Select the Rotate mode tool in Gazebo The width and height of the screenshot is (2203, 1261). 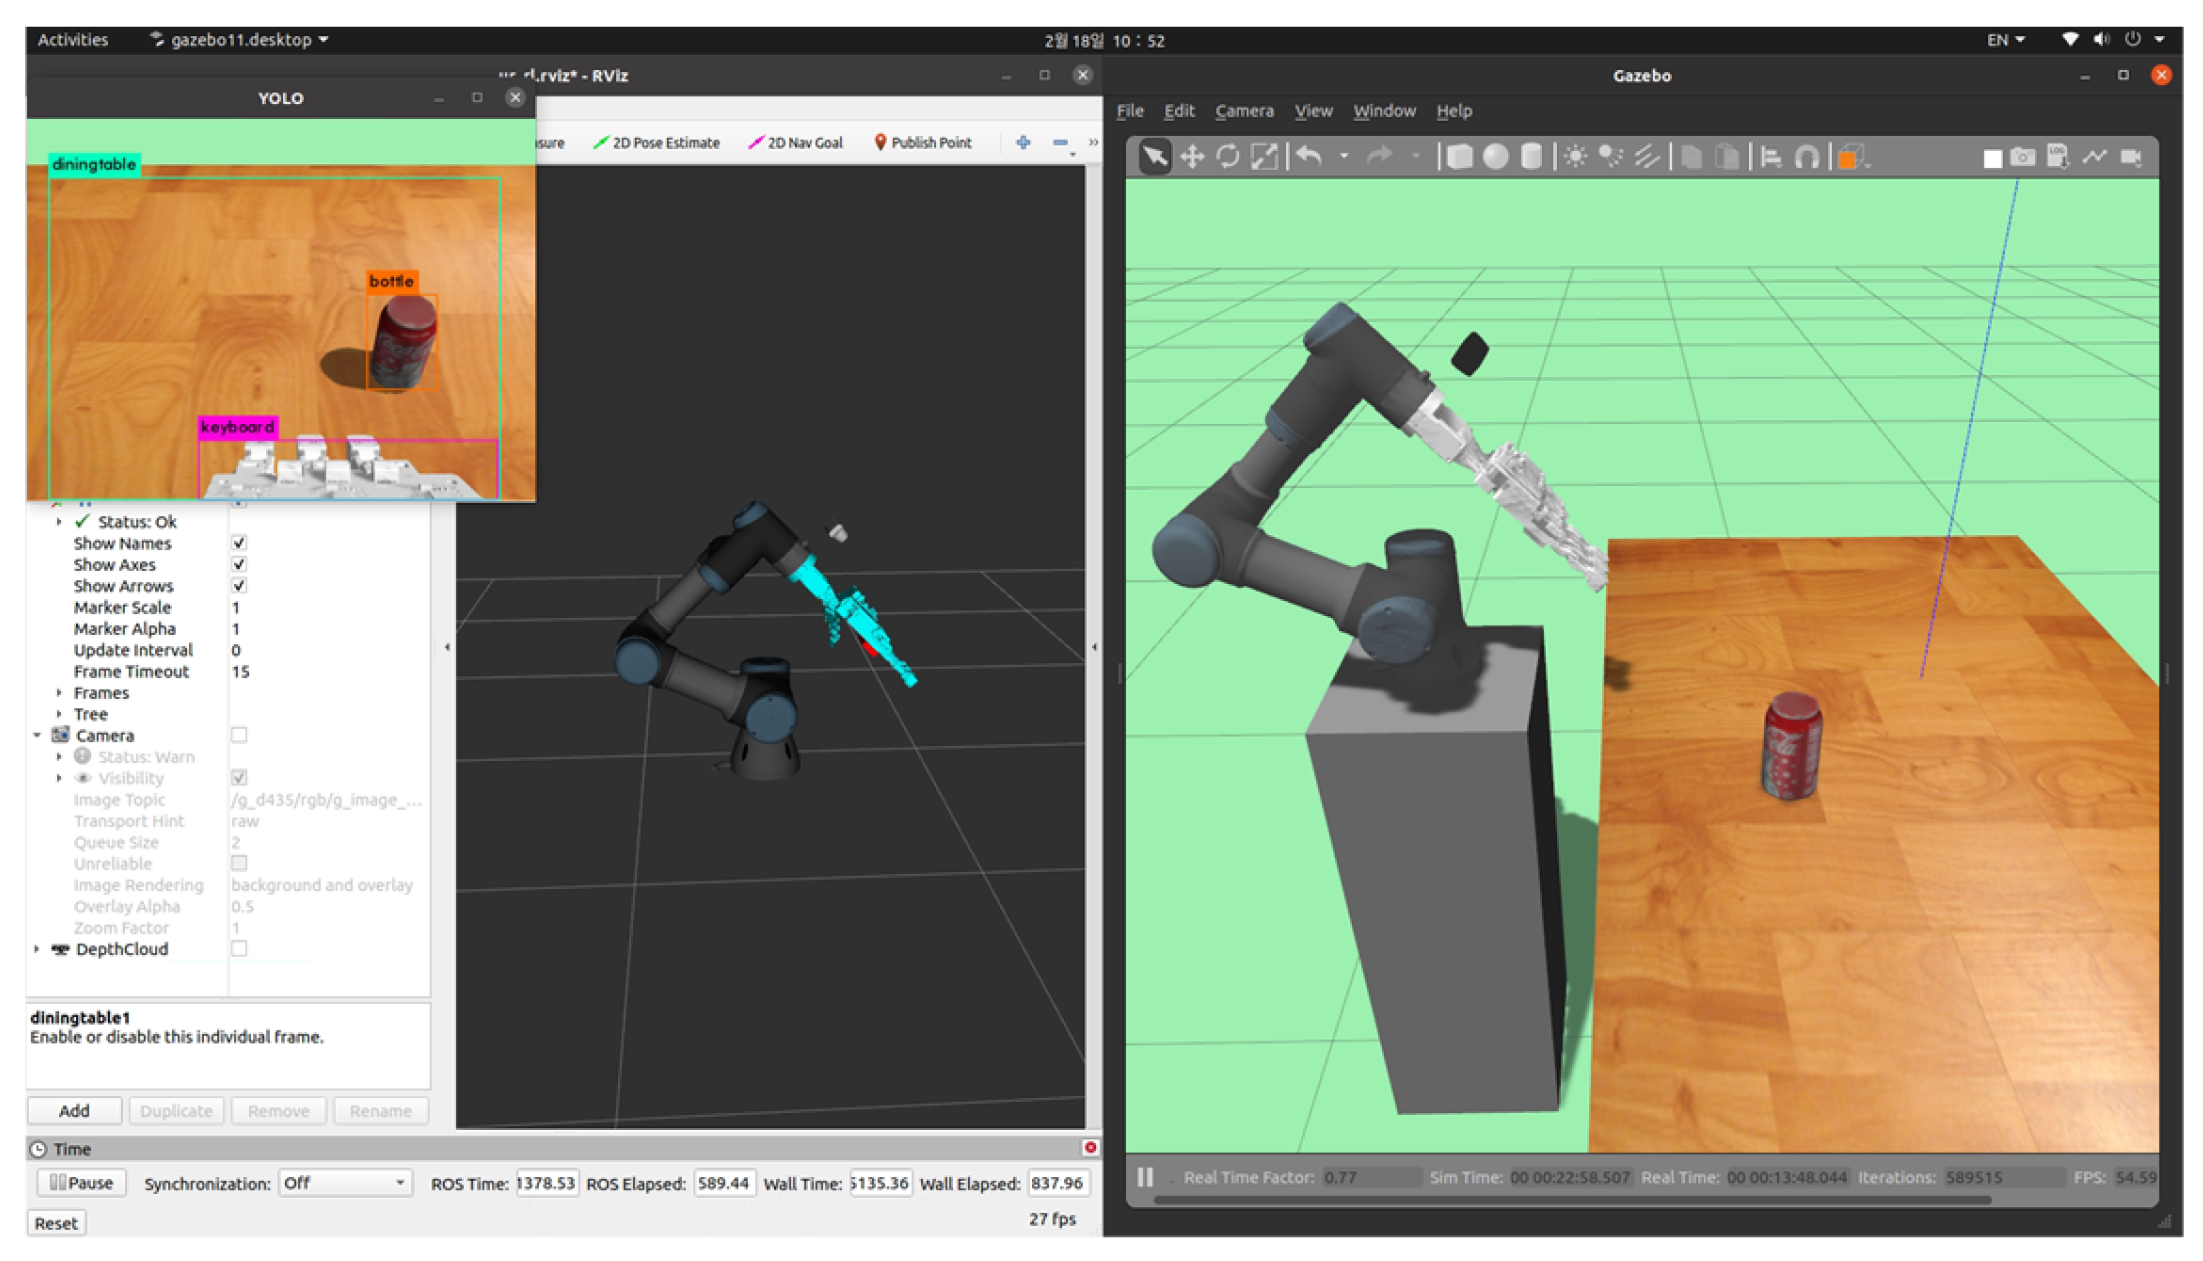pos(1228,157)
